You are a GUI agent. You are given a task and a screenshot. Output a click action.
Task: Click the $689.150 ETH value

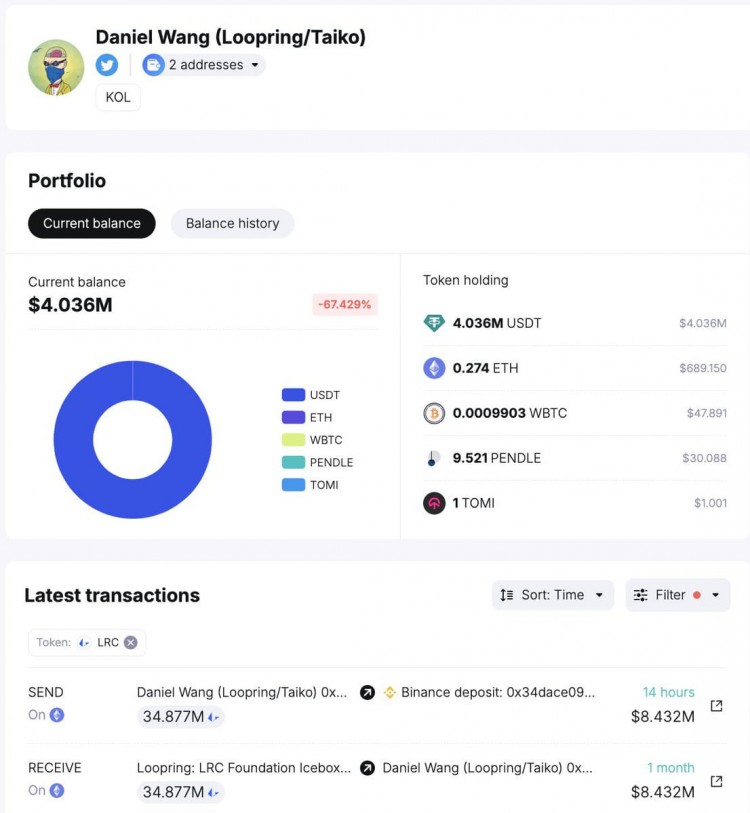tap(703, 368)
